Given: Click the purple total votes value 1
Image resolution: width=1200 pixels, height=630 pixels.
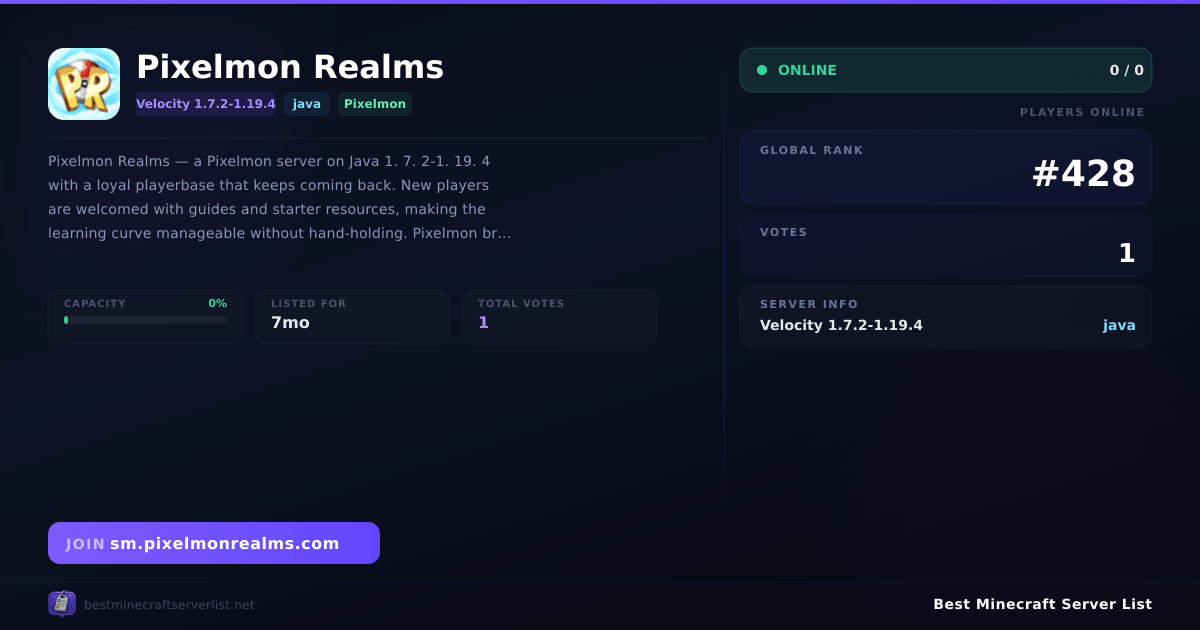Looking at the screenshot, I should pyautogui.click(x=483, y=322).
